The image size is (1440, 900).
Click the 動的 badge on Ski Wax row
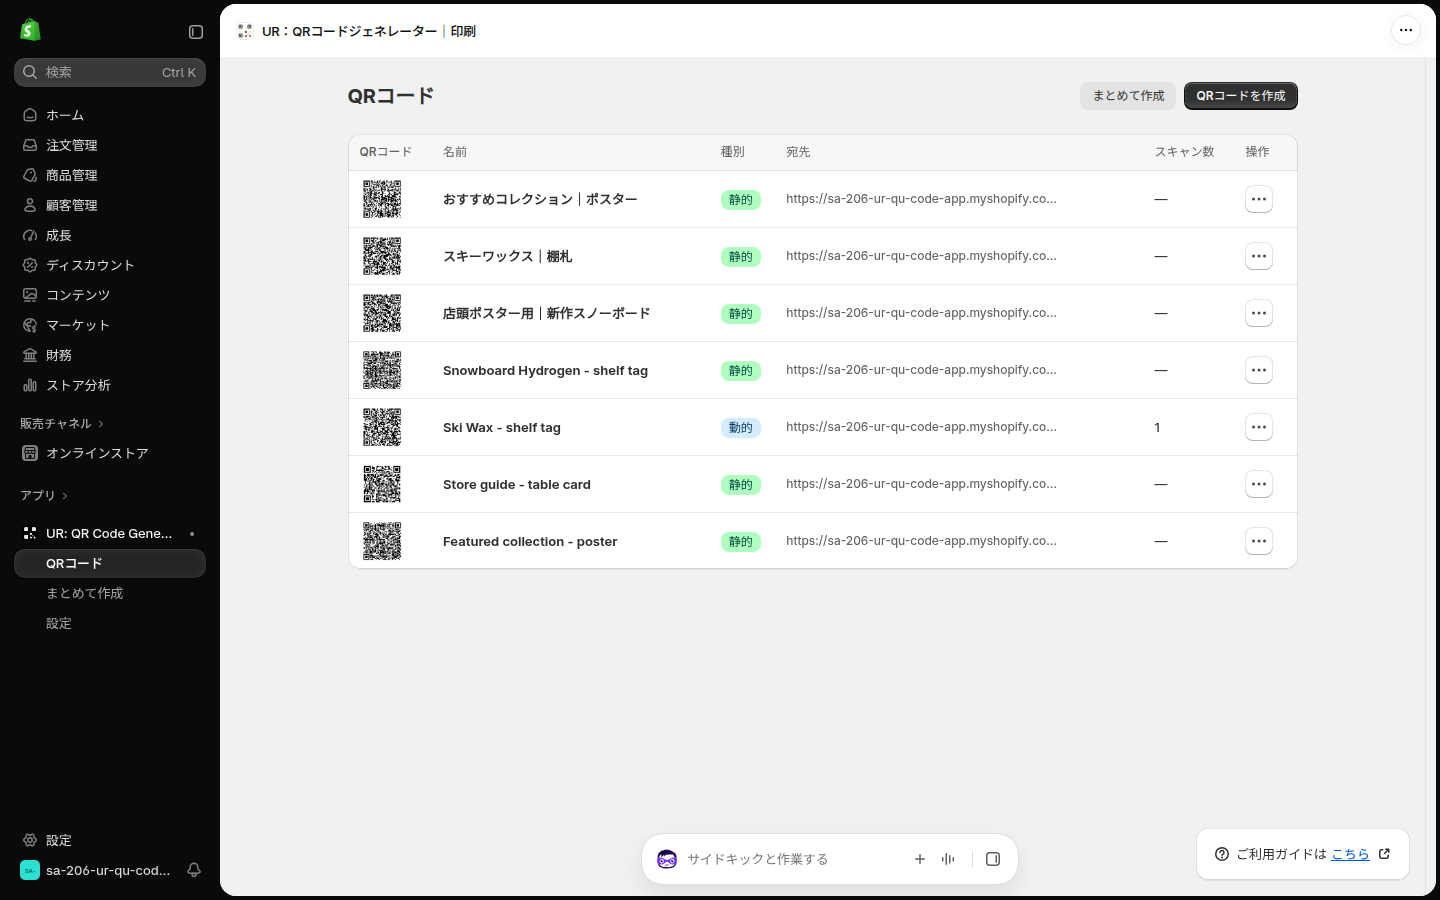(x=741, y=428)
